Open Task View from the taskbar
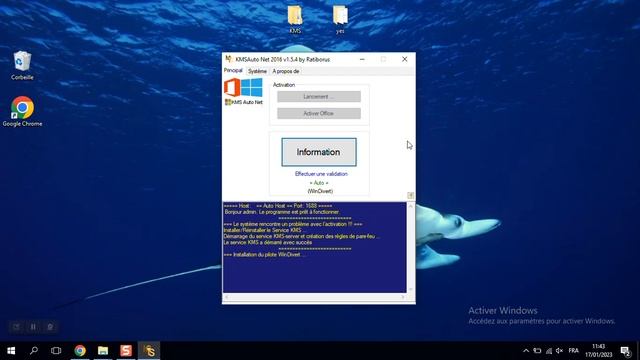The image size is (640, 360). pyautogui.click(x=56, y=351)
